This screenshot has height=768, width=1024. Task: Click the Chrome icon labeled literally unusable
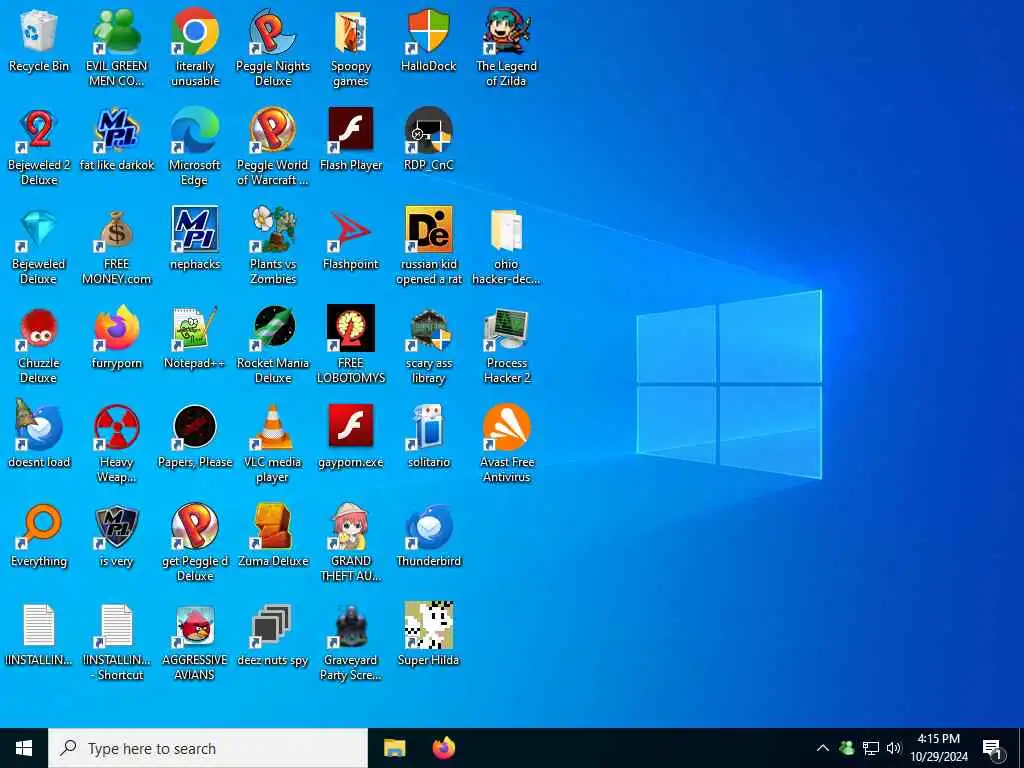tap(195, 31)
